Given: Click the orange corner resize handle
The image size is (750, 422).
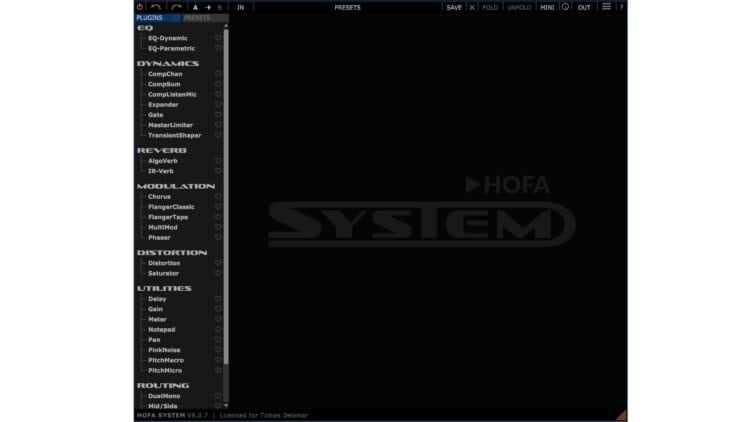Looking at the screenshot, I should [x=622, y=415].
